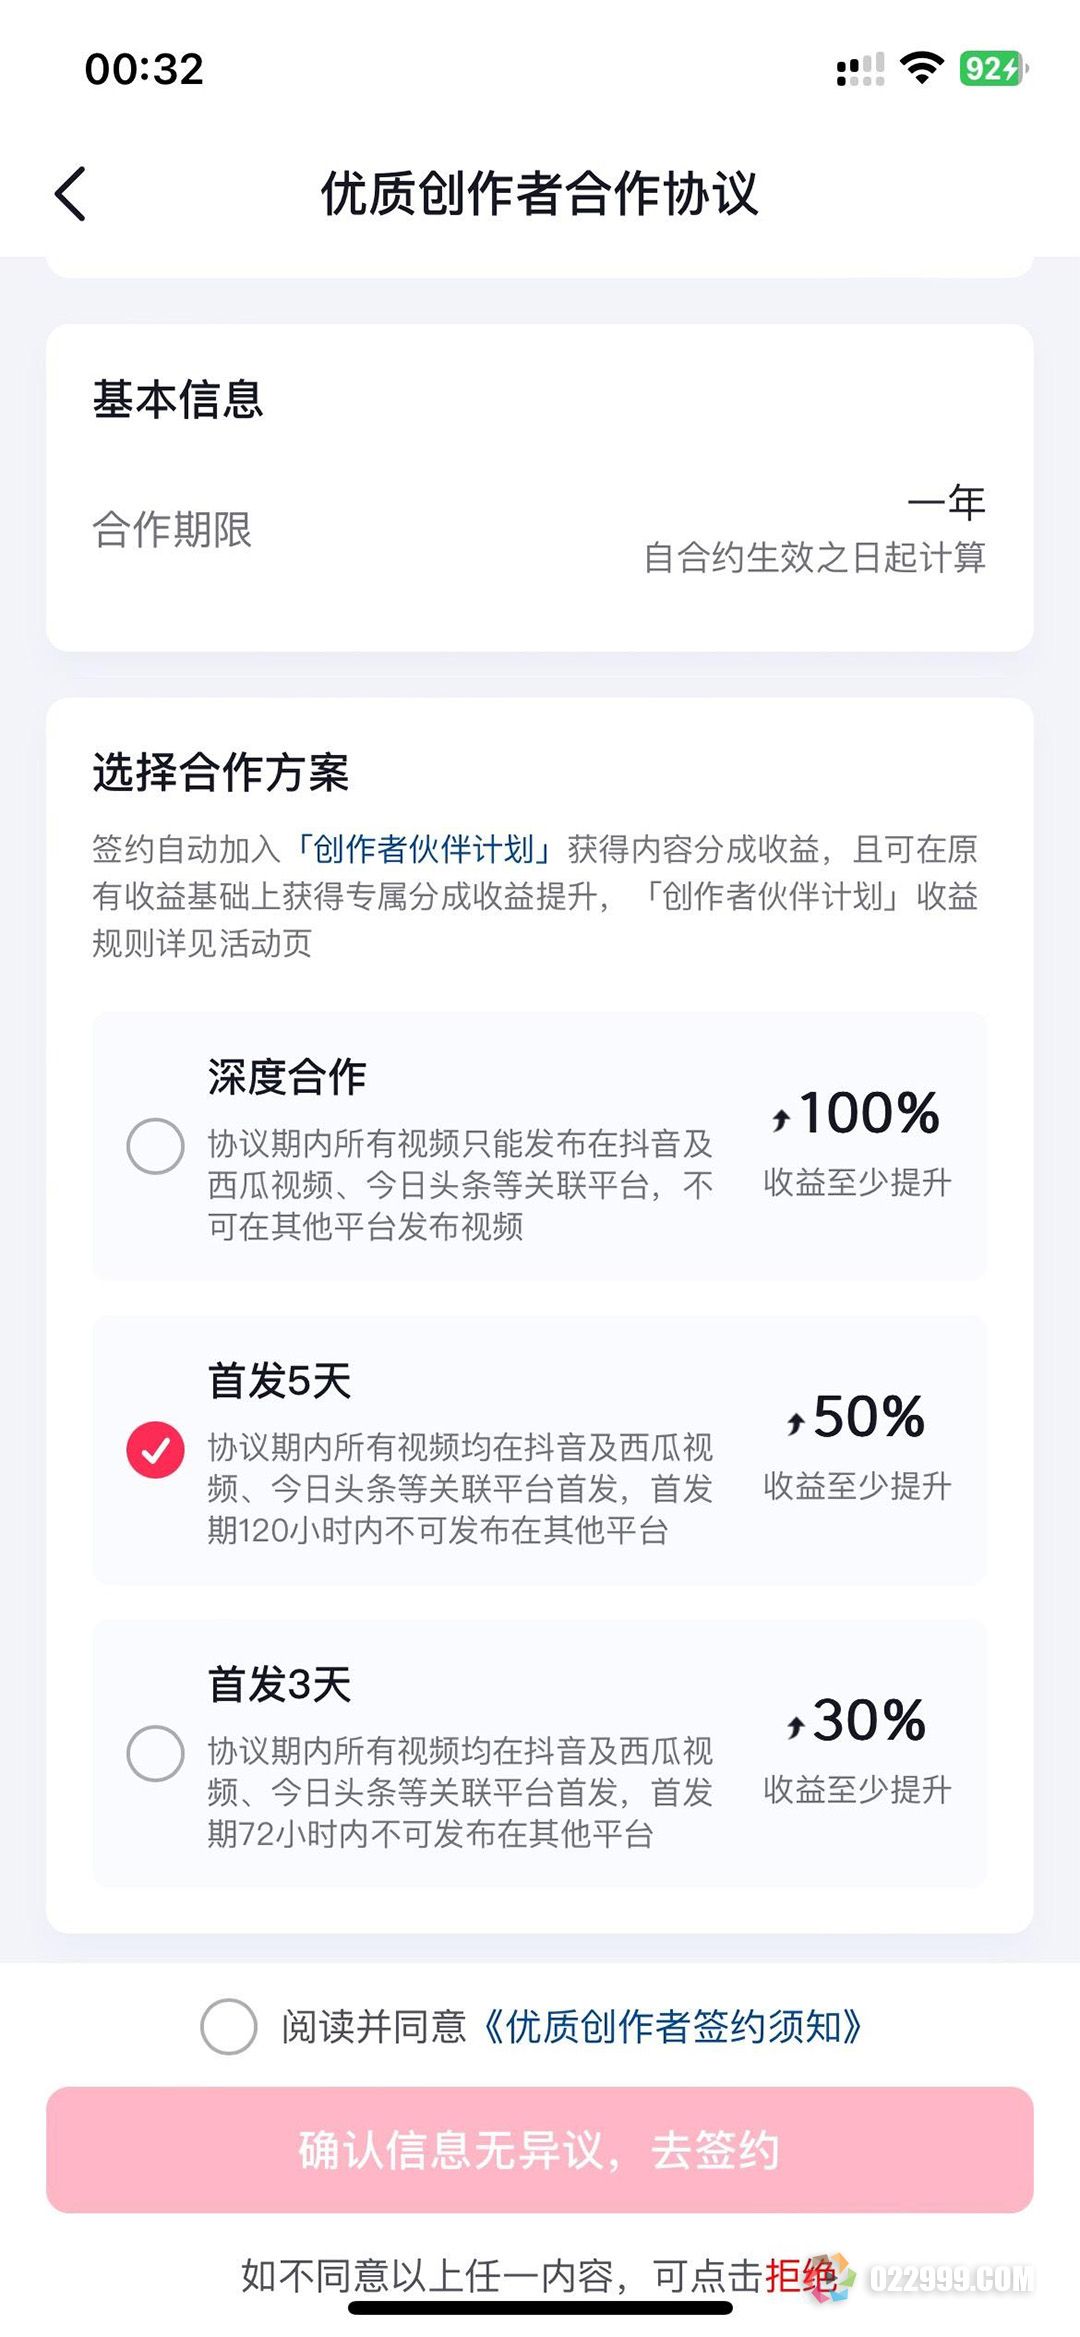Screen dimensions: 1080x2337
Task: Open the 《优质创作者签约须知》 link
Action: pos(672,2027)
